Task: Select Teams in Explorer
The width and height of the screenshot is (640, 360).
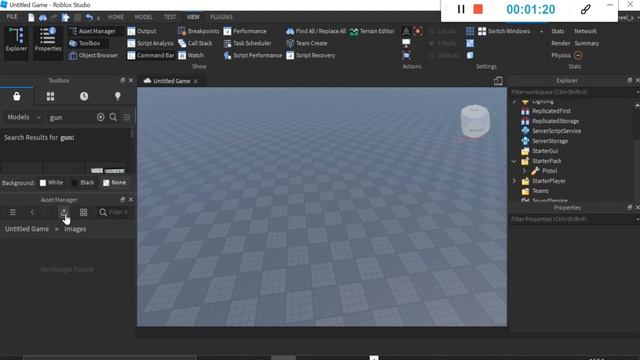Action: click(540, 191)
